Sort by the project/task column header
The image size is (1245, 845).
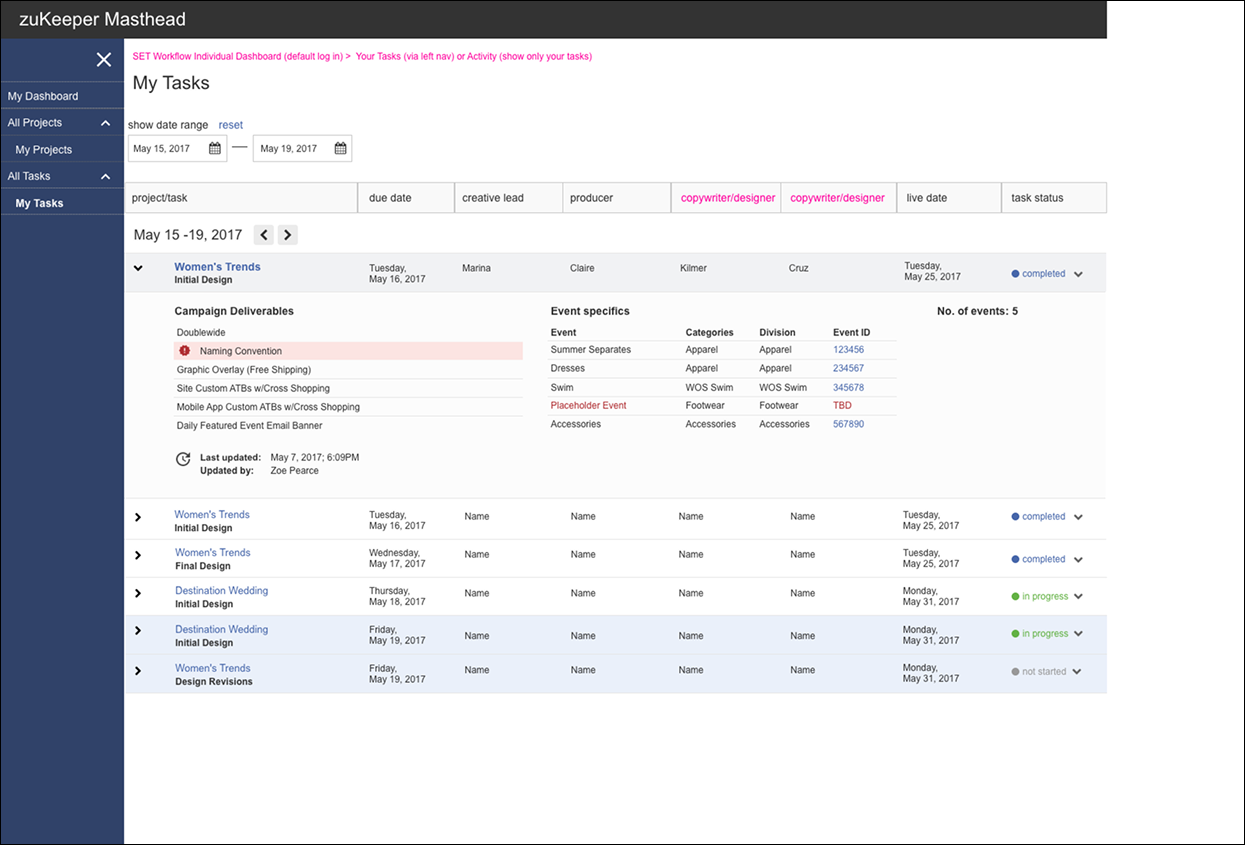pyautogui.click(x=241, y=198)
